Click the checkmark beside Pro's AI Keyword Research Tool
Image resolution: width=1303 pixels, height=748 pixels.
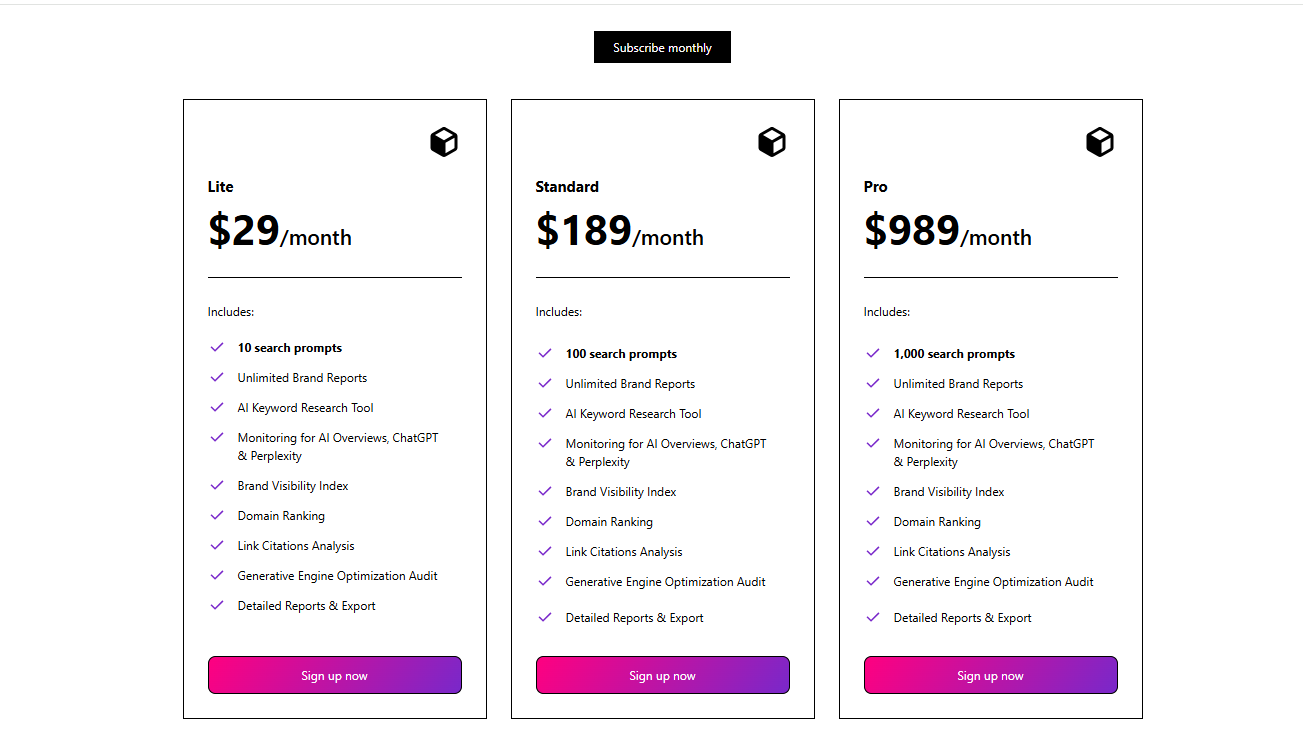pos(873,413)
